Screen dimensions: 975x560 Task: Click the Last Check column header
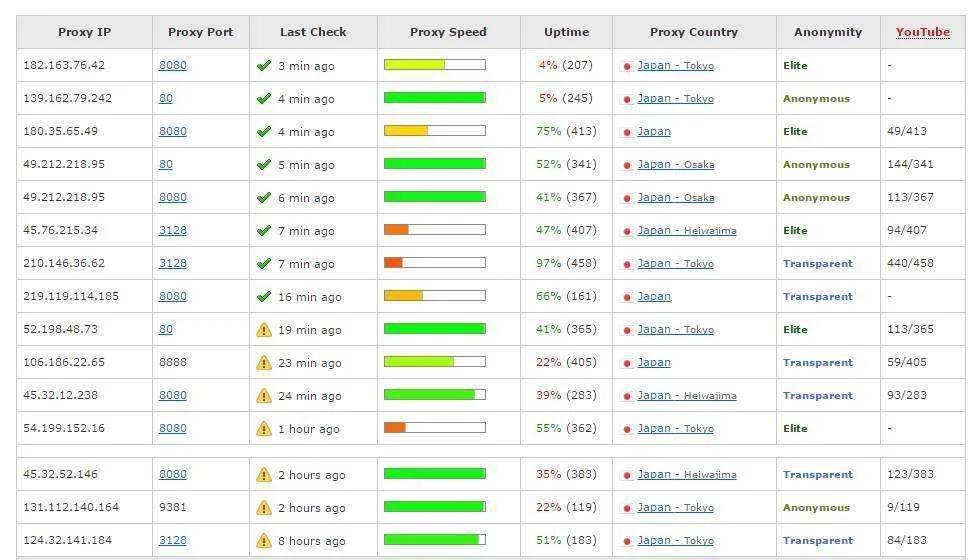[313, 32]
